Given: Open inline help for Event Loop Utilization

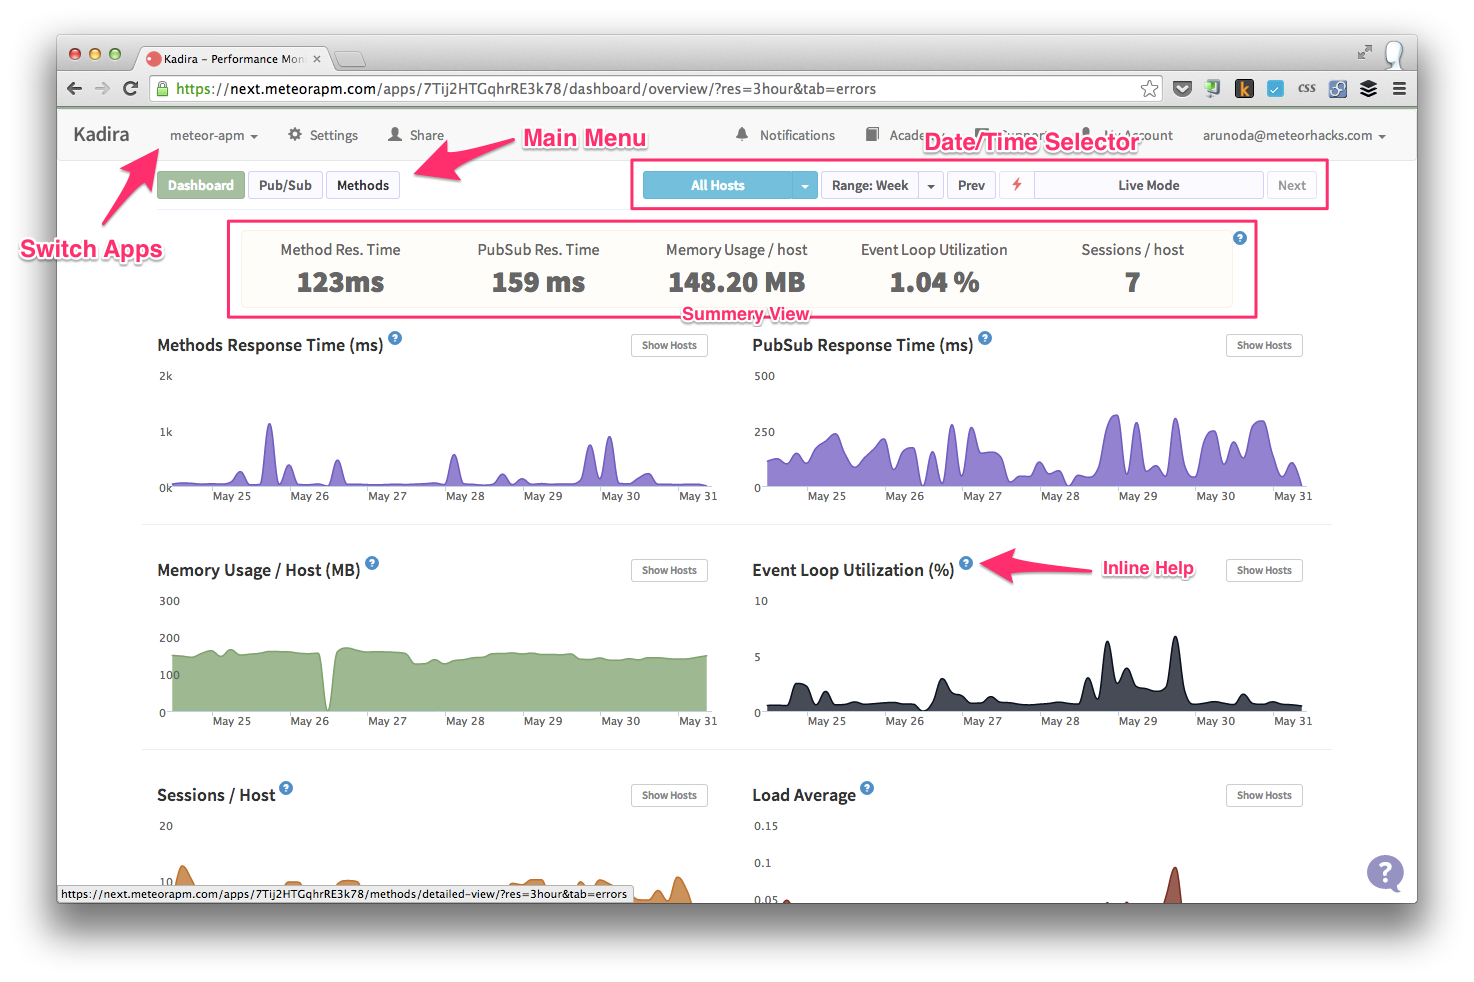Looking at the screenshot, I should pyautogui.click(x=965, y=563).
